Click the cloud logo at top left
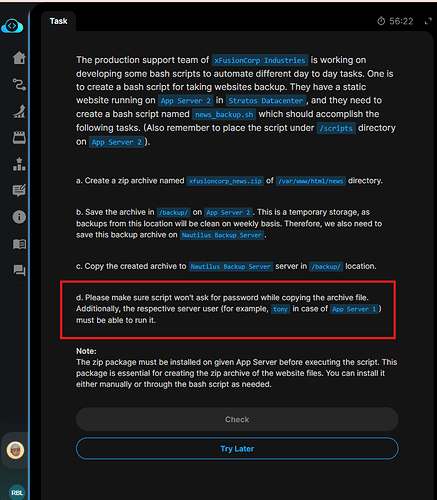Viewport: 437px width, 500px height. coord(12,26)
